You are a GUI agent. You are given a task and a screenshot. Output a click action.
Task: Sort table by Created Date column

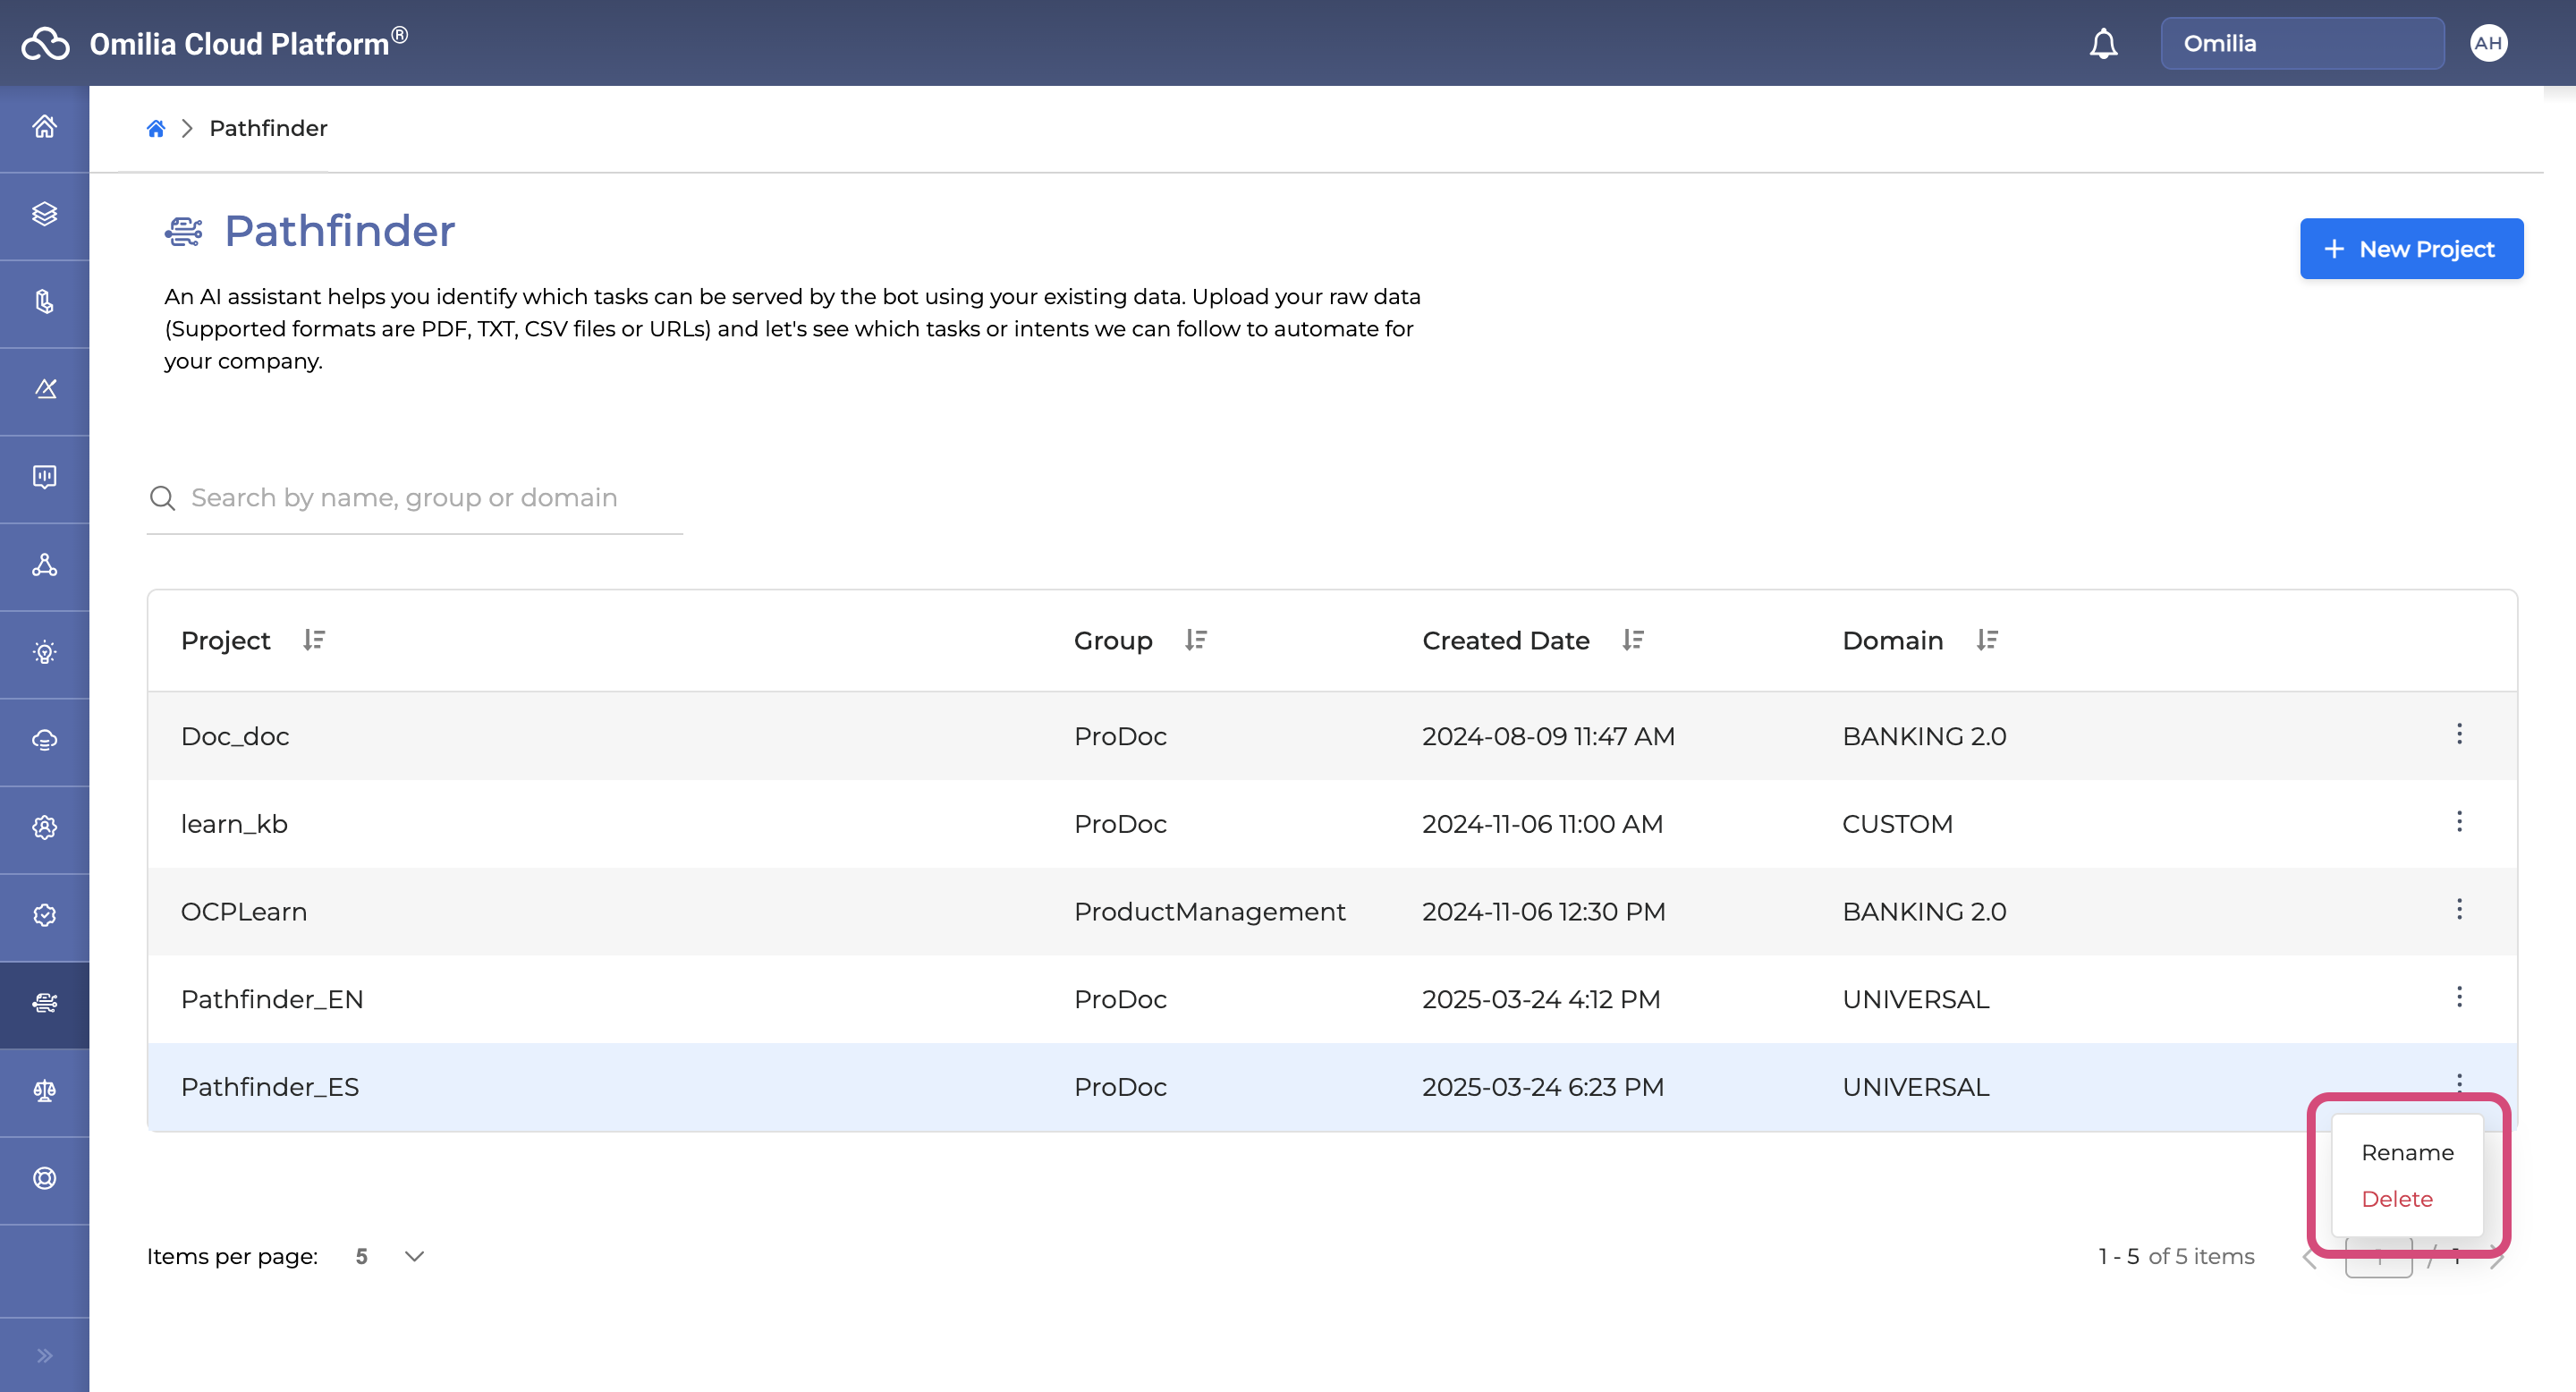(x=1633, y=640)
